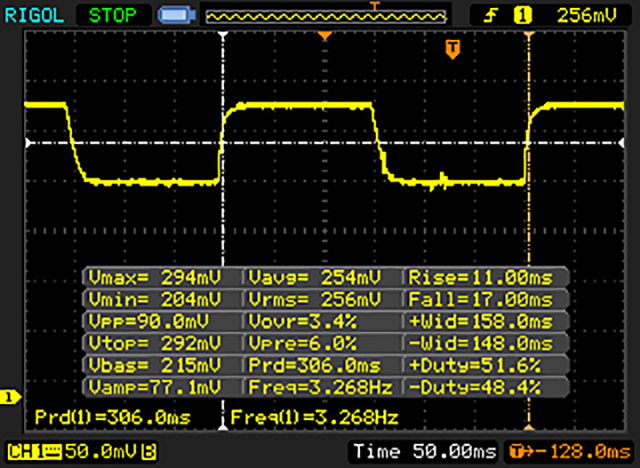Image resolution: width=640 pixels, height=468 pixels.
Task: Click the white vertical cursor top marker
Action: pos(222,35)
